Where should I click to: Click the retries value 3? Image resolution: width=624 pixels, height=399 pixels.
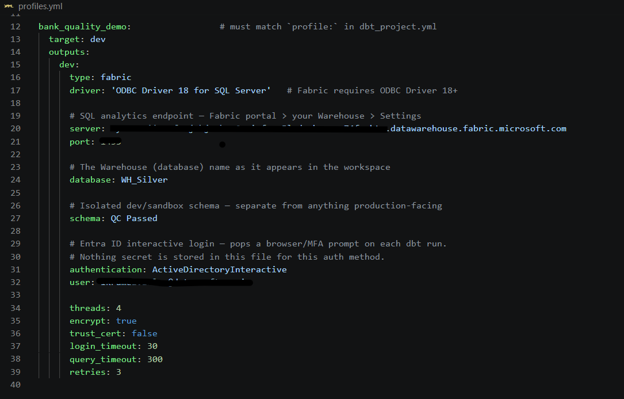119,372
